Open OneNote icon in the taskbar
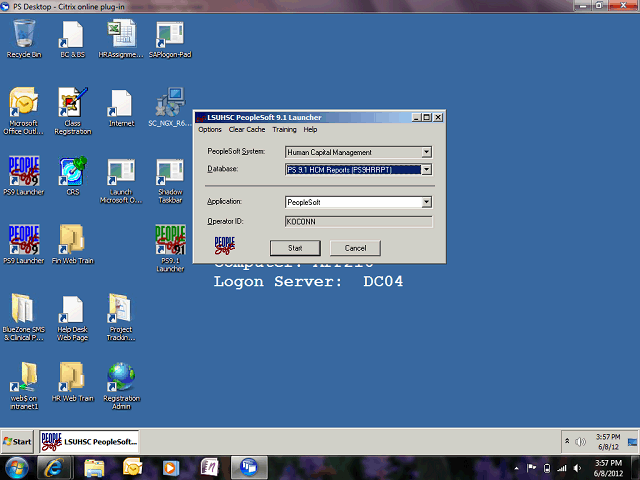 pos(209,468)
